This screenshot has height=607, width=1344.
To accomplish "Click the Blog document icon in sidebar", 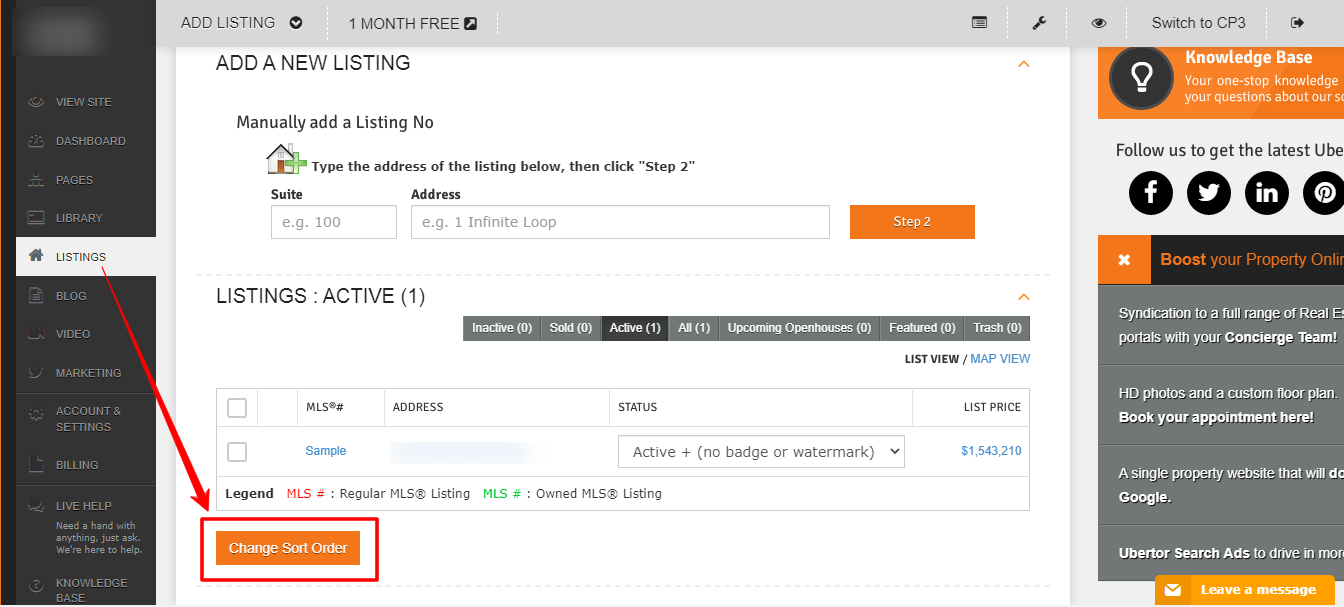I will click(x=36, y=295).
